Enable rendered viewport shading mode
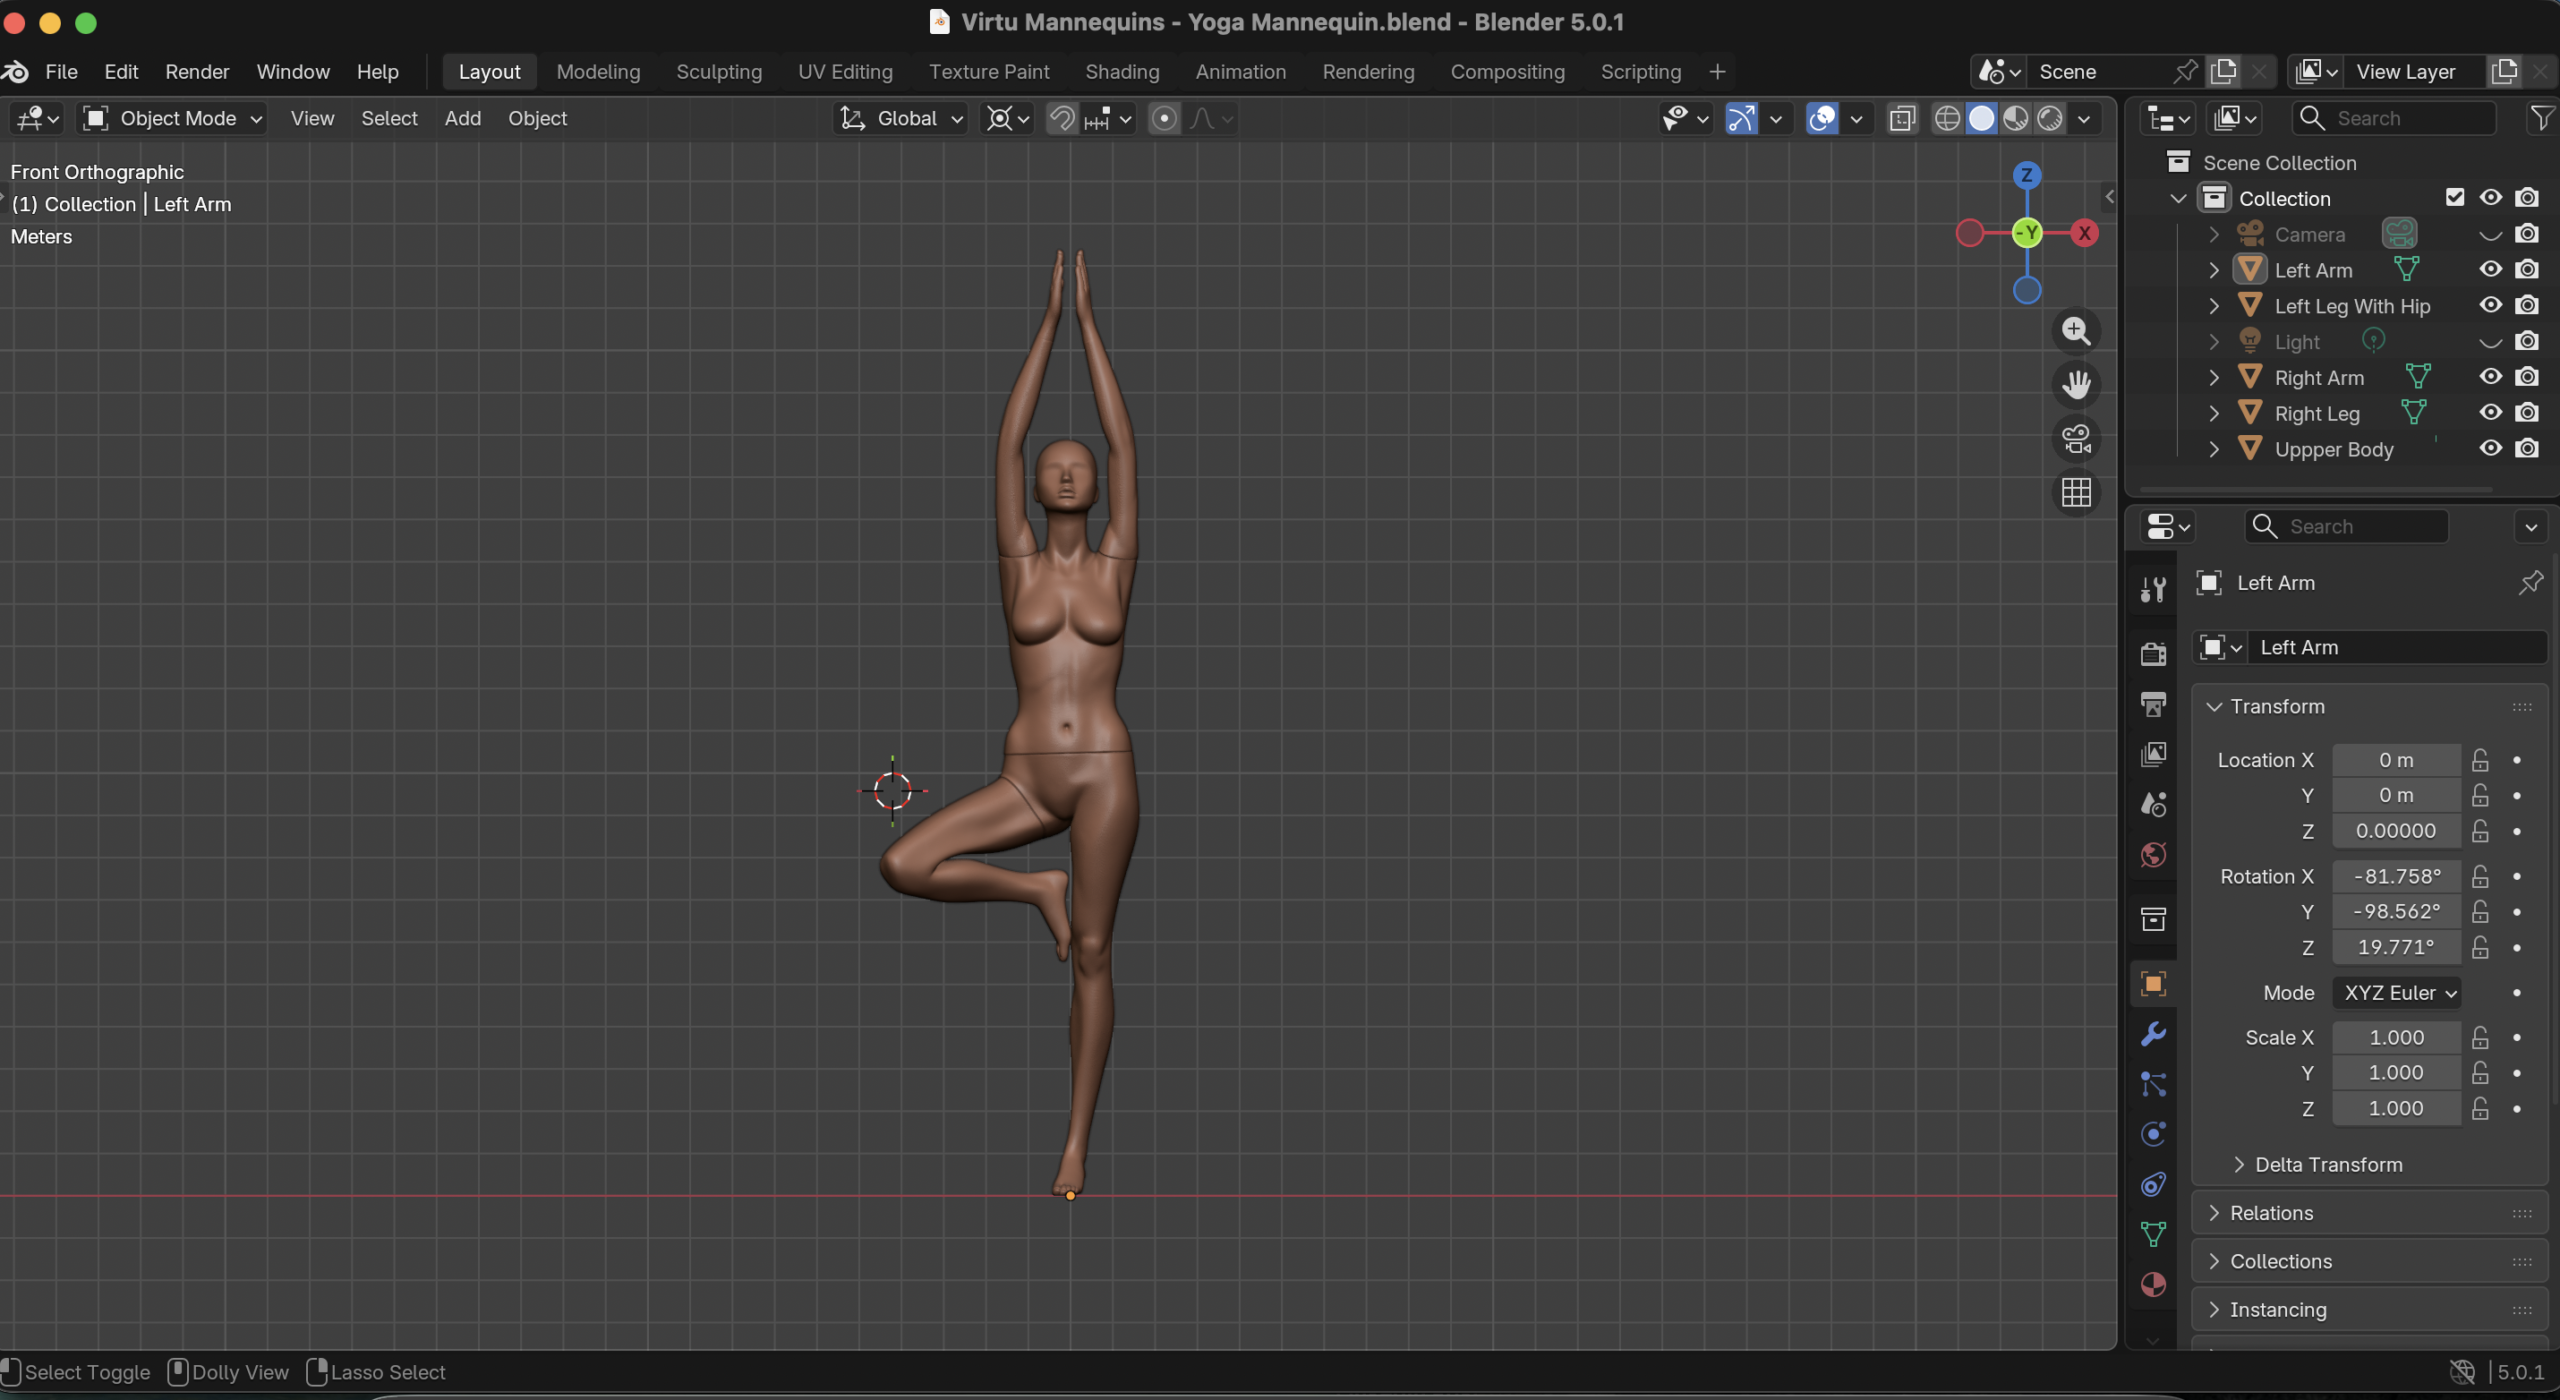The width and height of the screenshot is (2560, 1400). click(2050, 119)
